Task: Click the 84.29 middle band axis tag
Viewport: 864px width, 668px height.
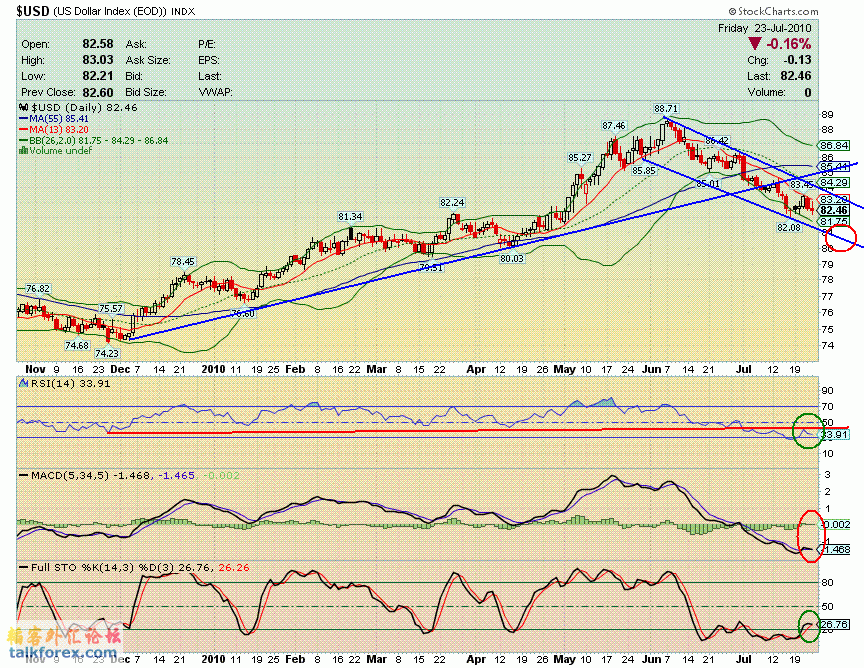Action: tap(833, 182)
